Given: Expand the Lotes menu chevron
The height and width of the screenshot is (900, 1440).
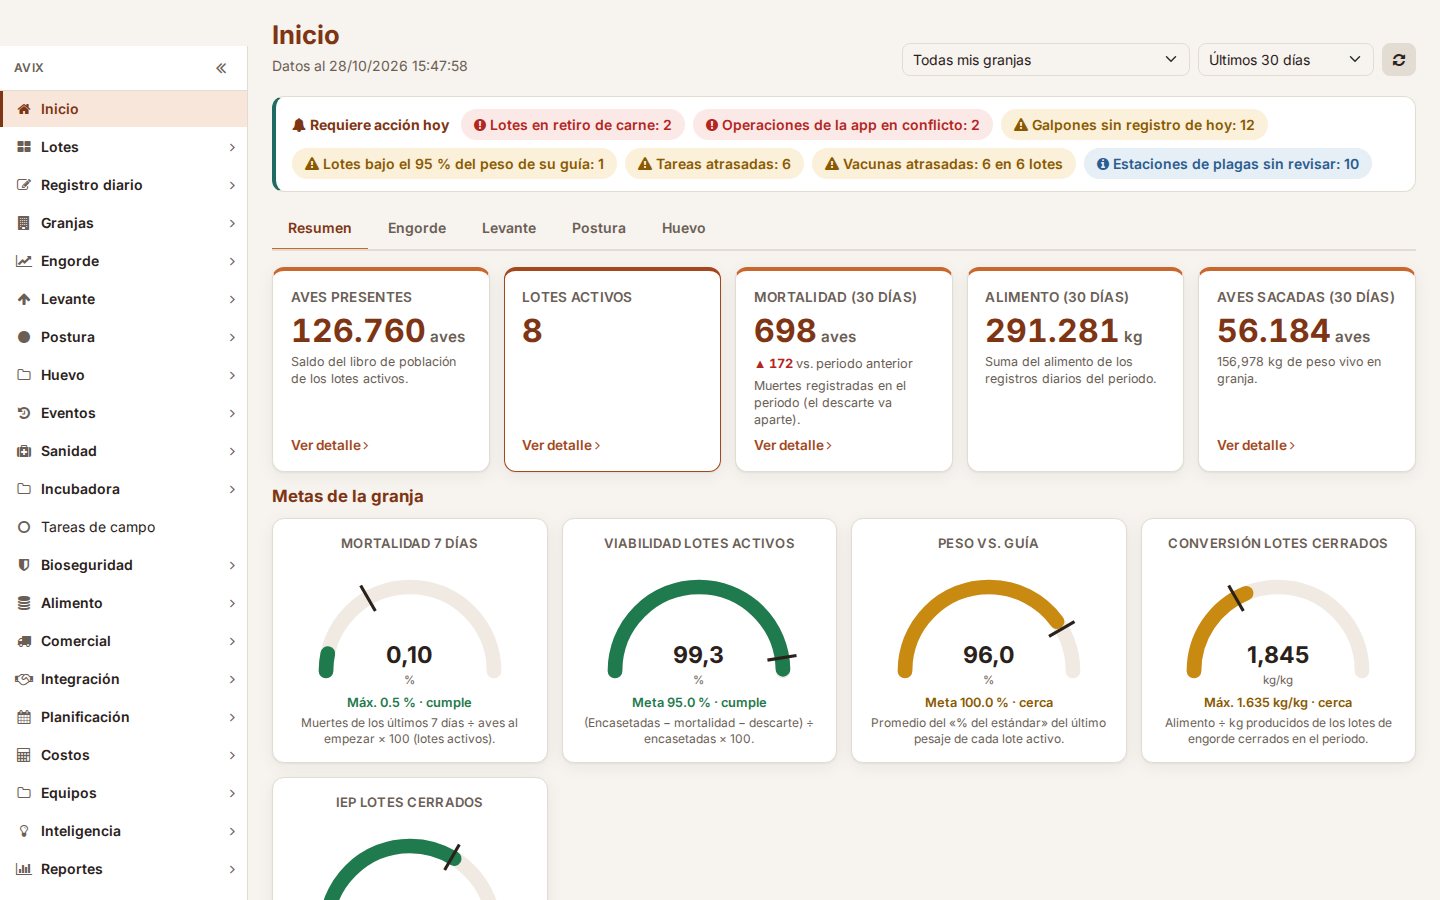Looking at the screenshot, I should [232, 147].
